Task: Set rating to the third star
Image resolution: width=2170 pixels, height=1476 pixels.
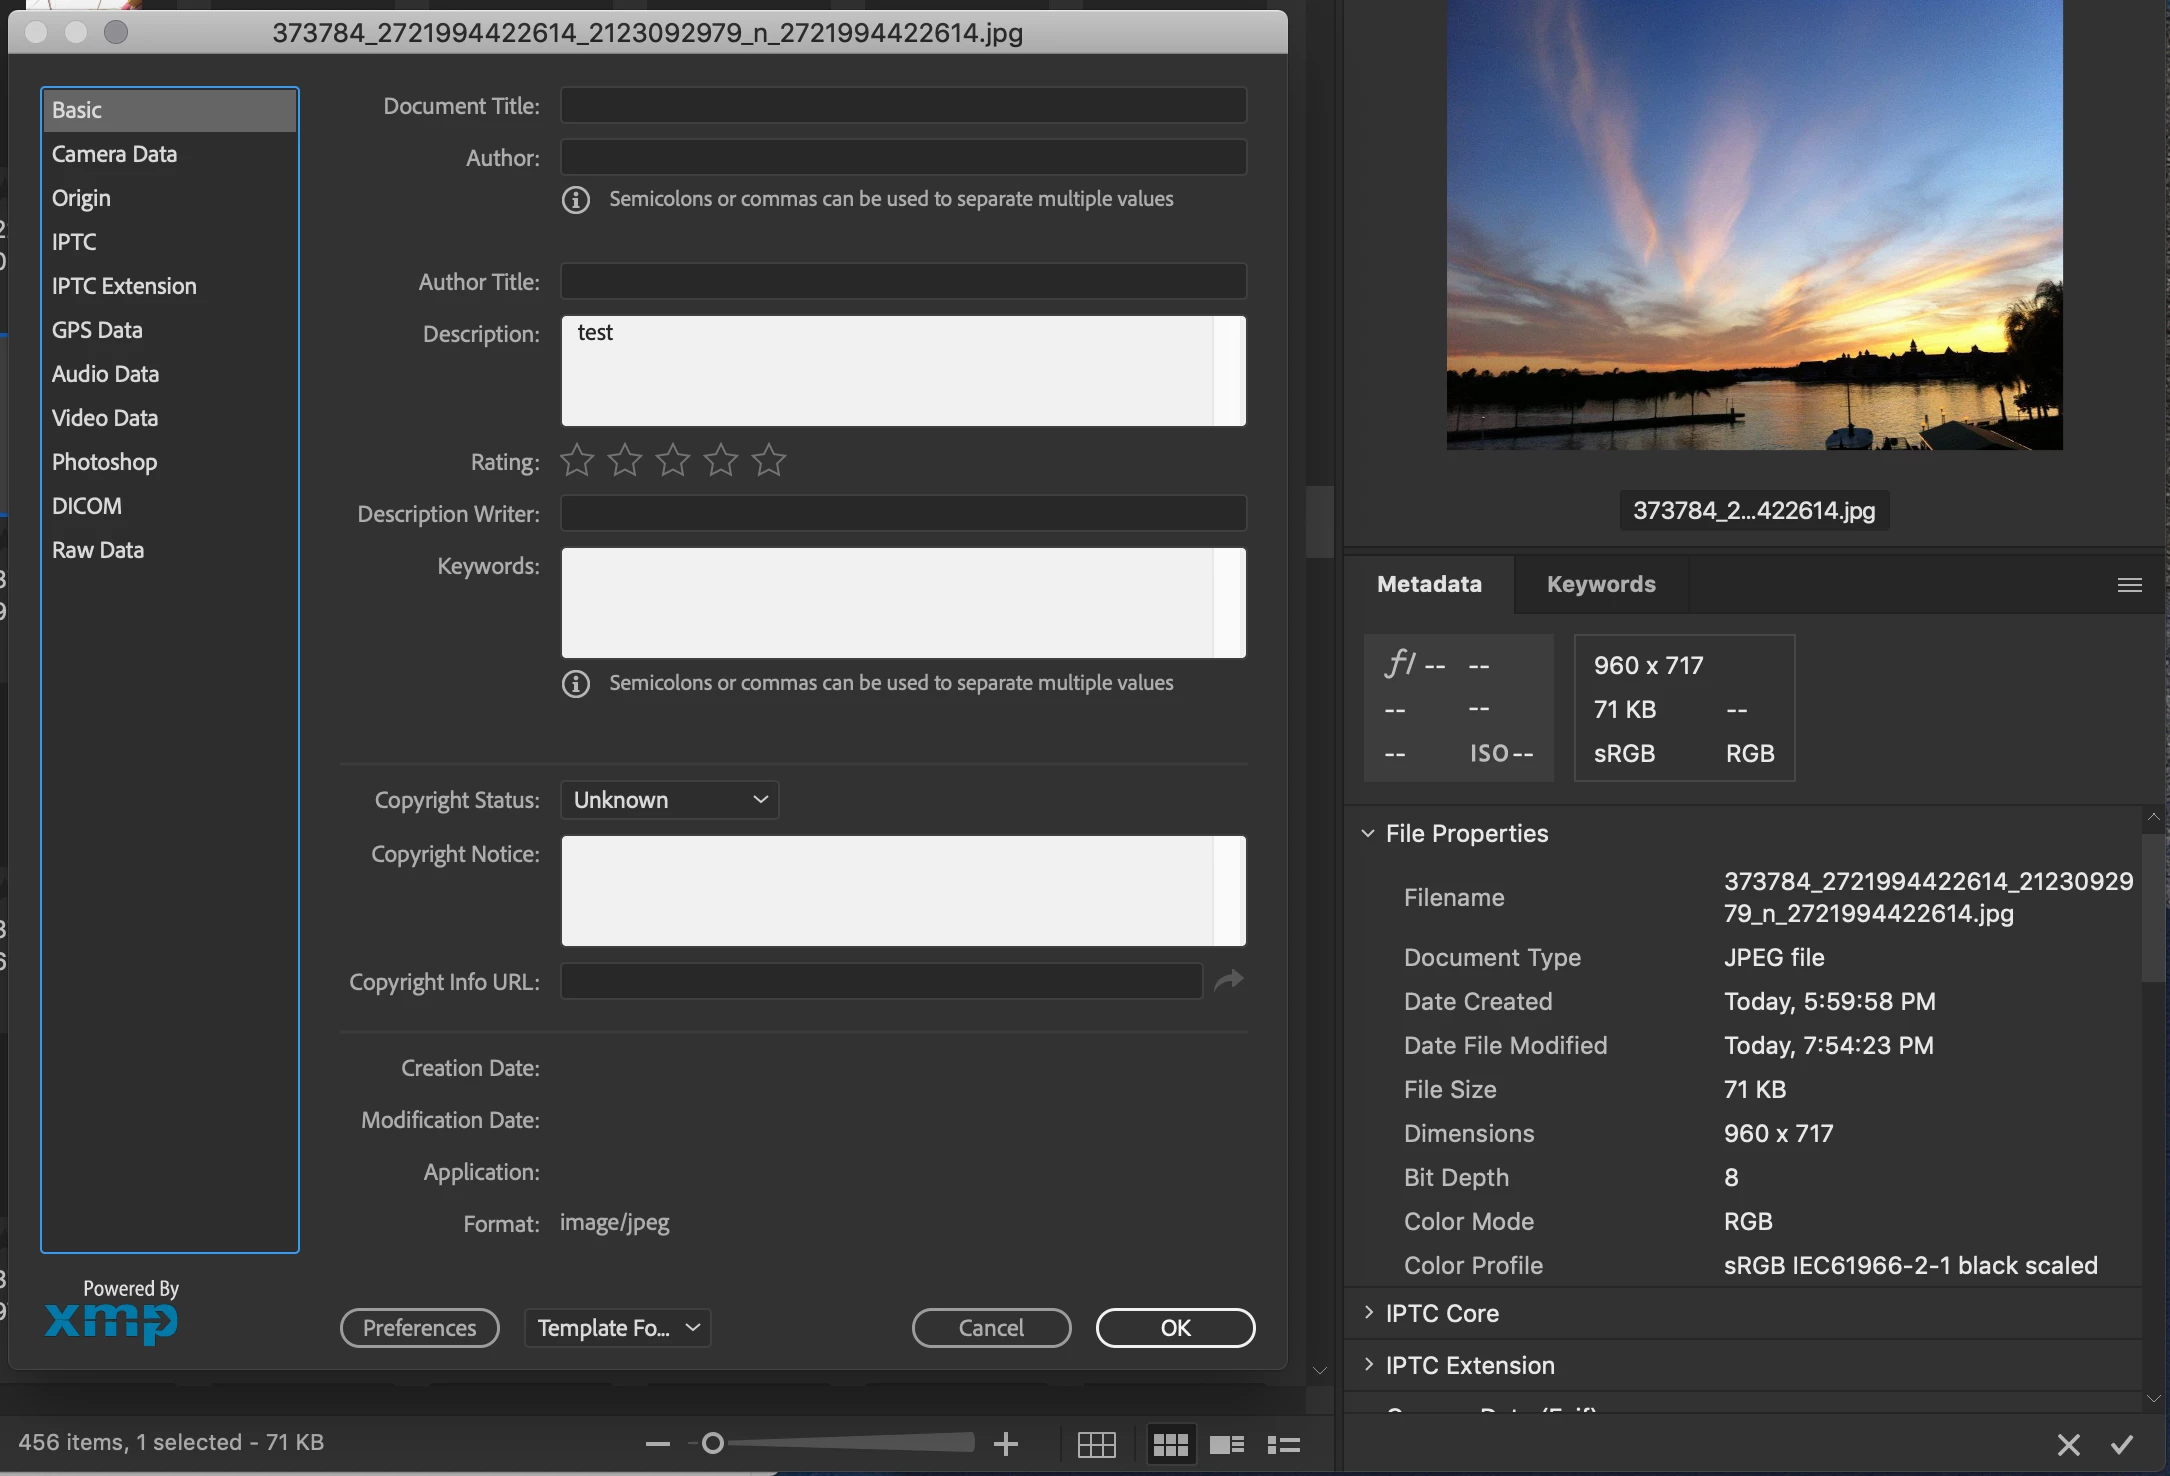Action: coord(673,460)
